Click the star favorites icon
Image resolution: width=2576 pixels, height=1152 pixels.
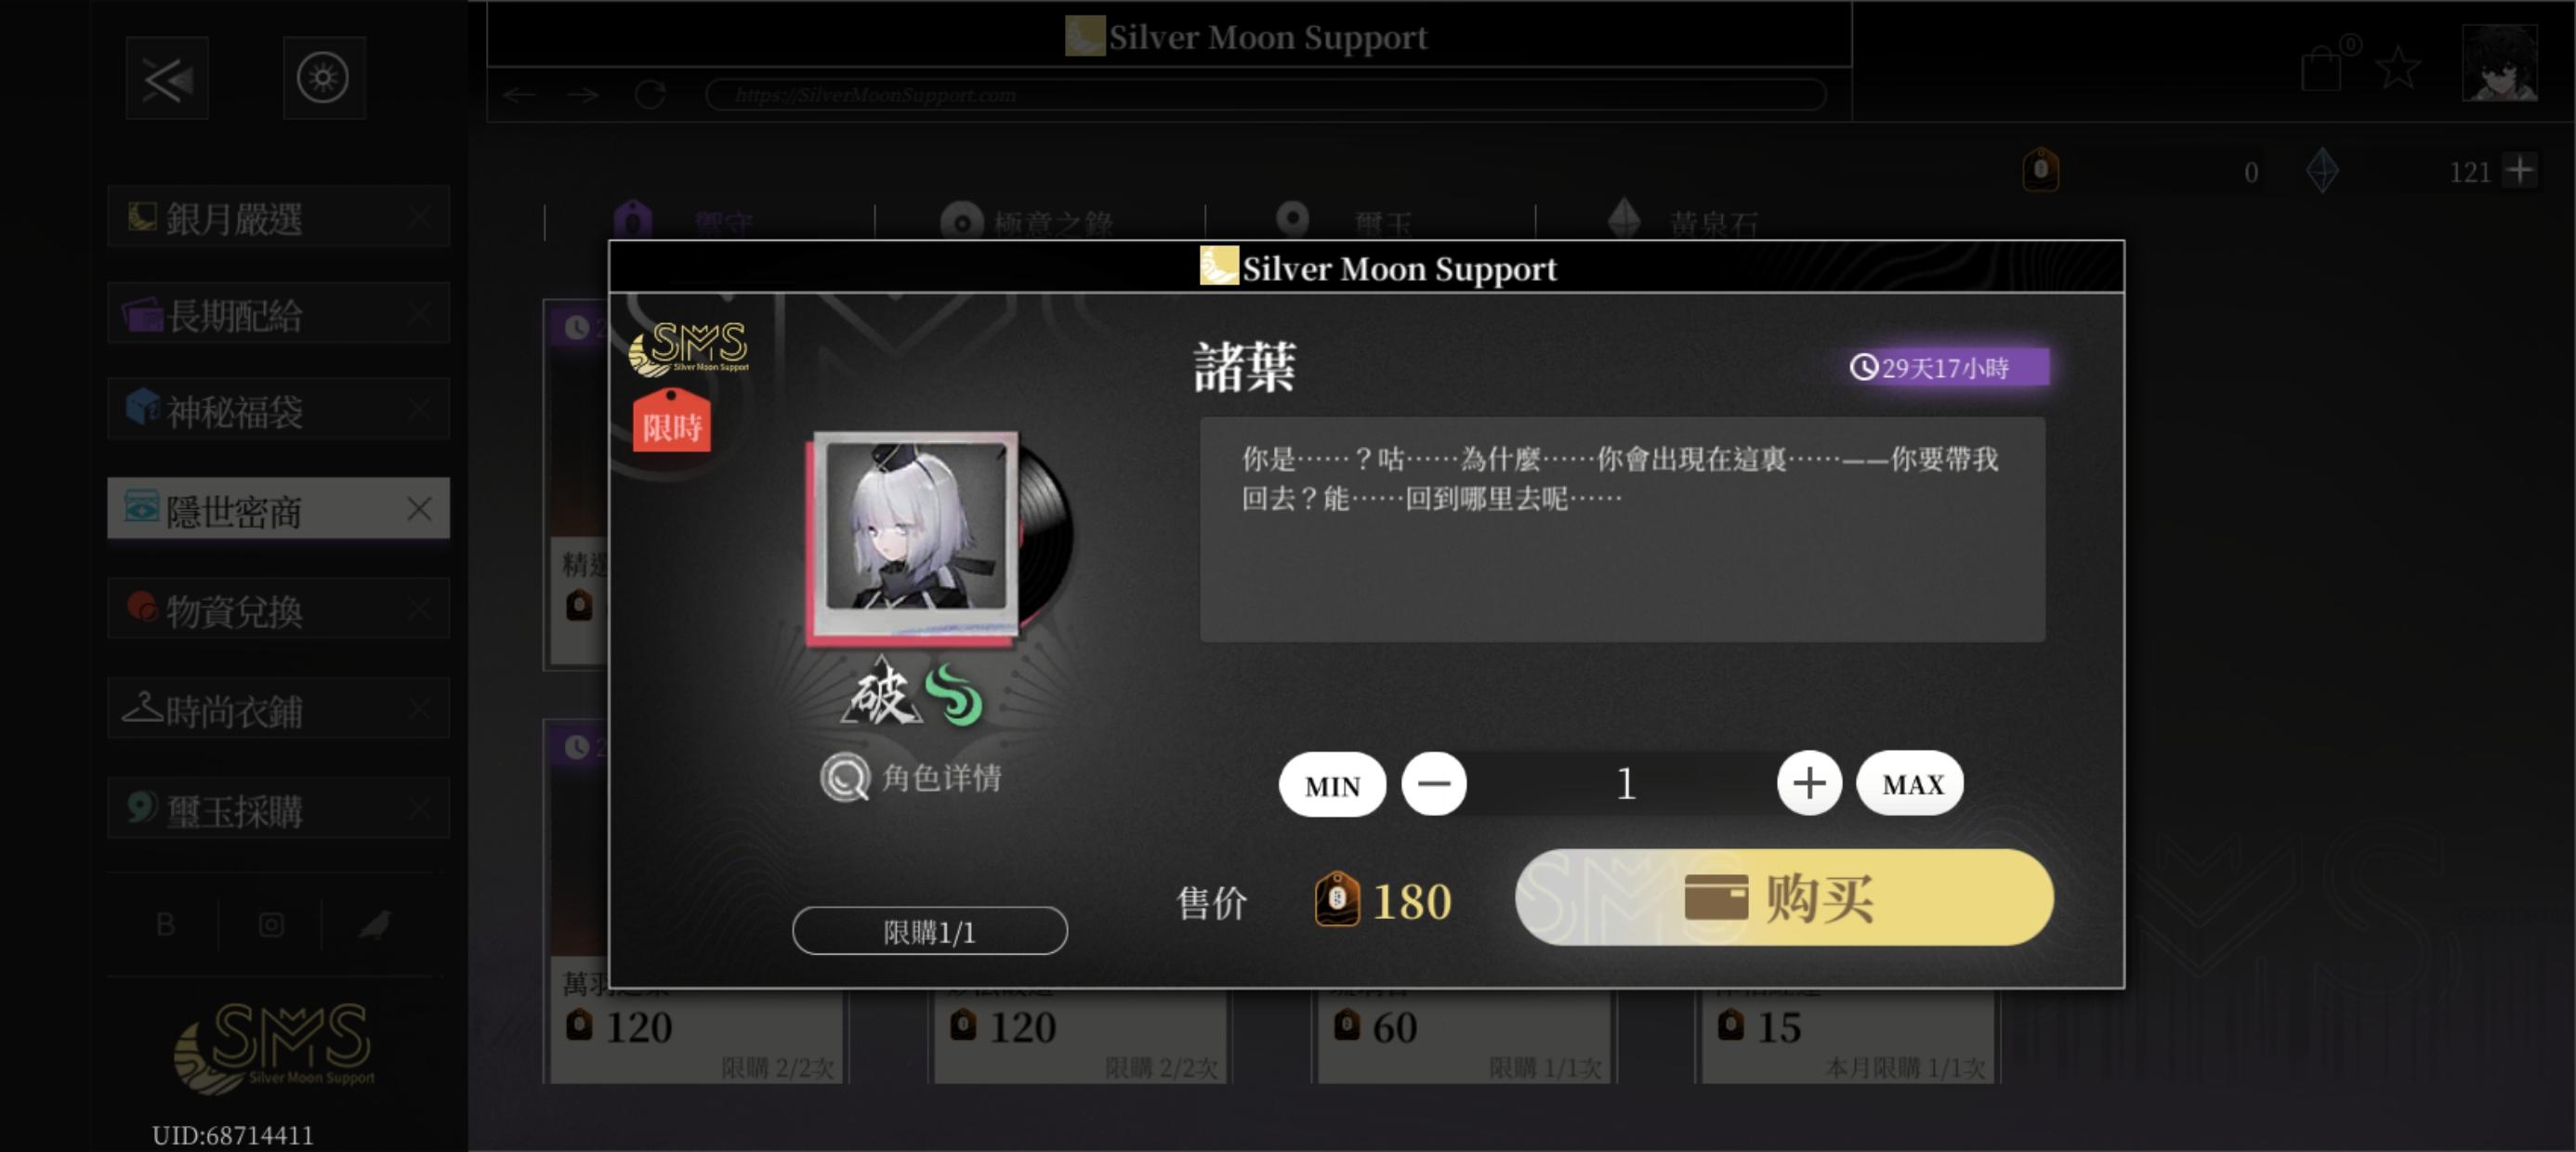point(2397,68)
